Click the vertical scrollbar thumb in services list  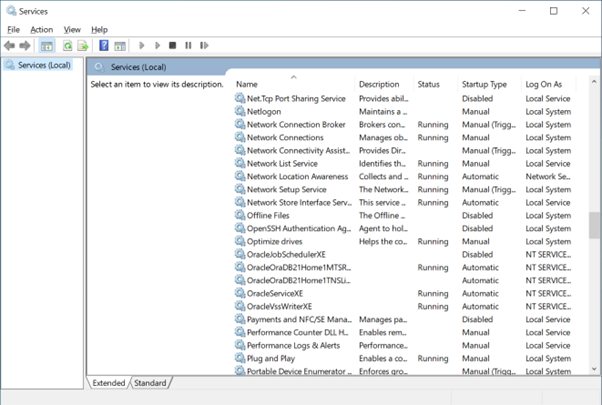coord(594,226)
